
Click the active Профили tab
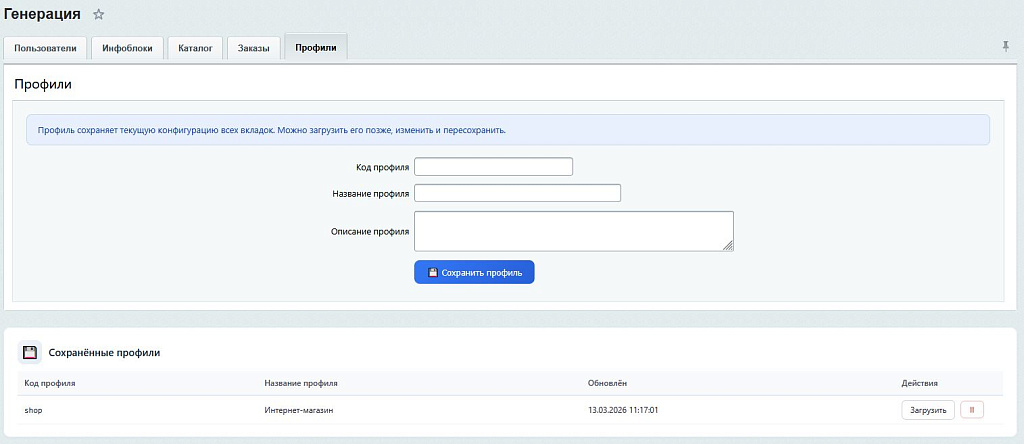click(315, 48)
